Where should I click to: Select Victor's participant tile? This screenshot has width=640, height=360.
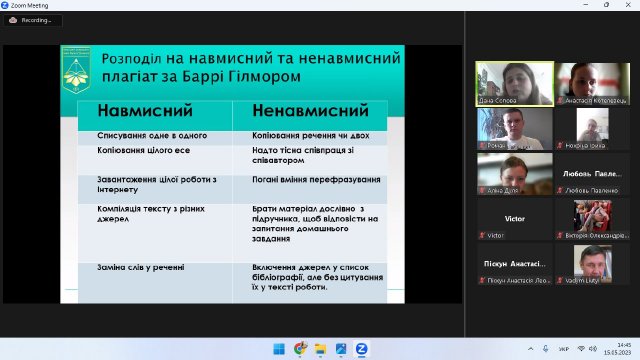[x=515, y=219]
